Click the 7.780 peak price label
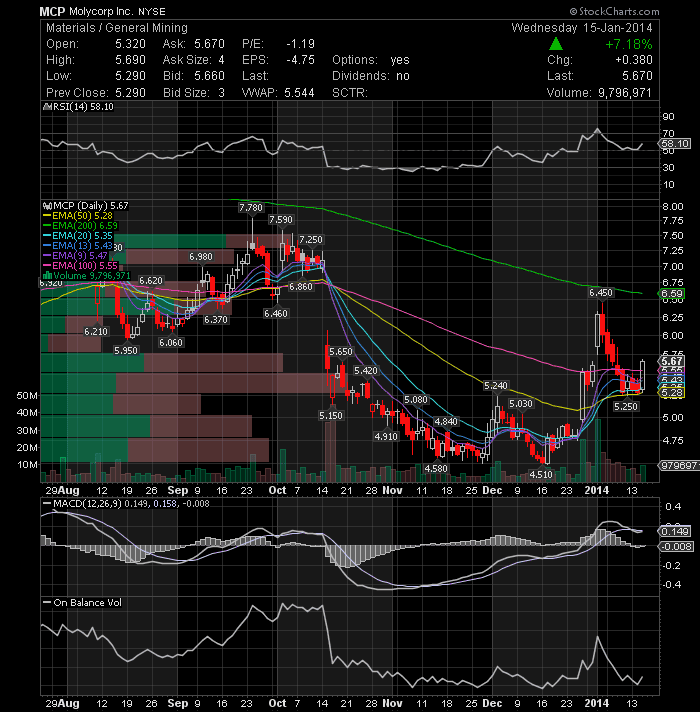 coord(251,208)
